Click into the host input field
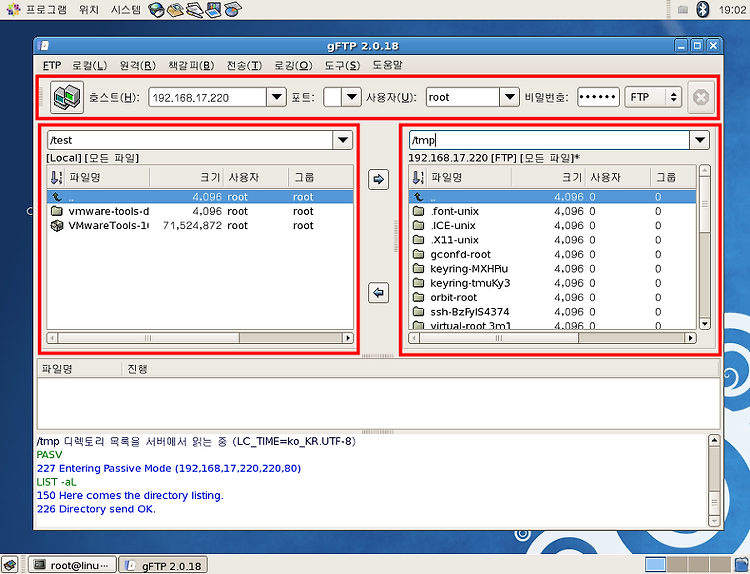Viewport: 750px width, 574px height. pos(208,97)
